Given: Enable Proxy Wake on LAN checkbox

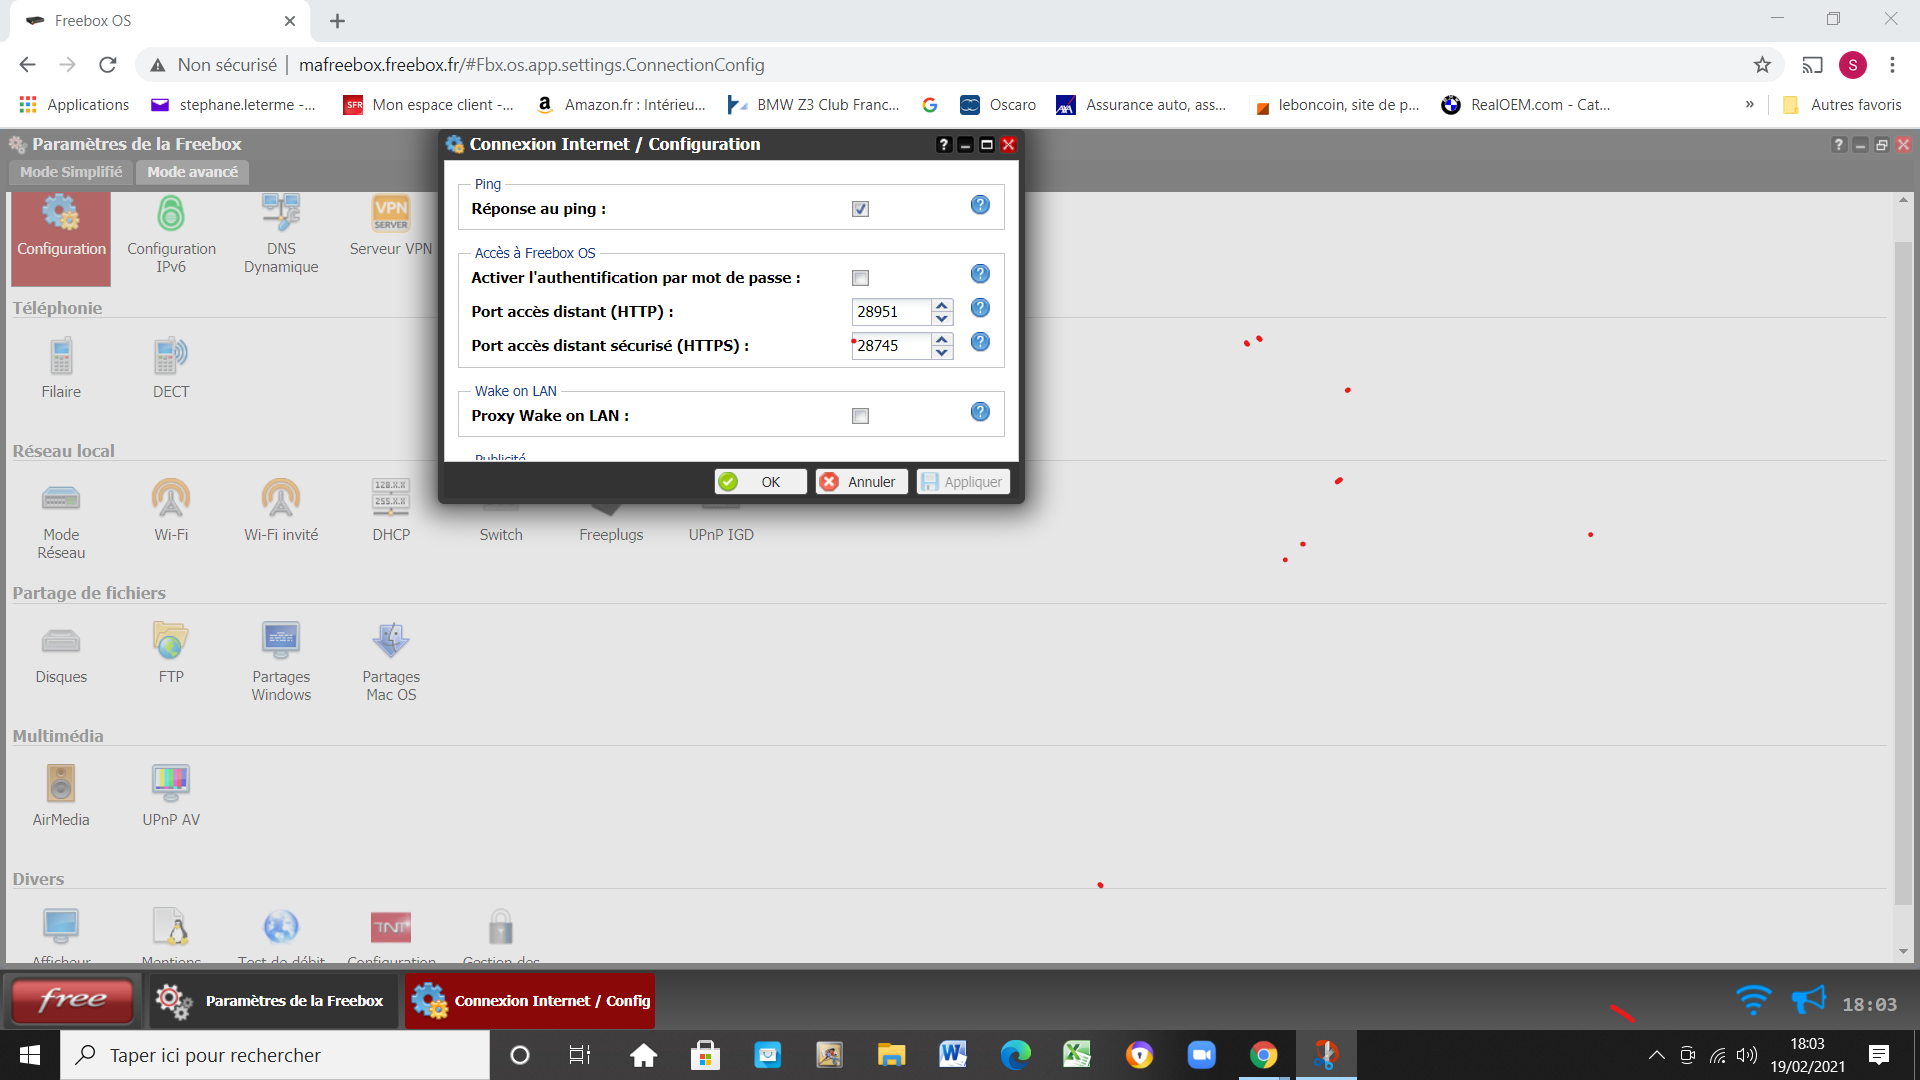Looking at the screenshot, I should pyautogui.click(x=860, y=416).
